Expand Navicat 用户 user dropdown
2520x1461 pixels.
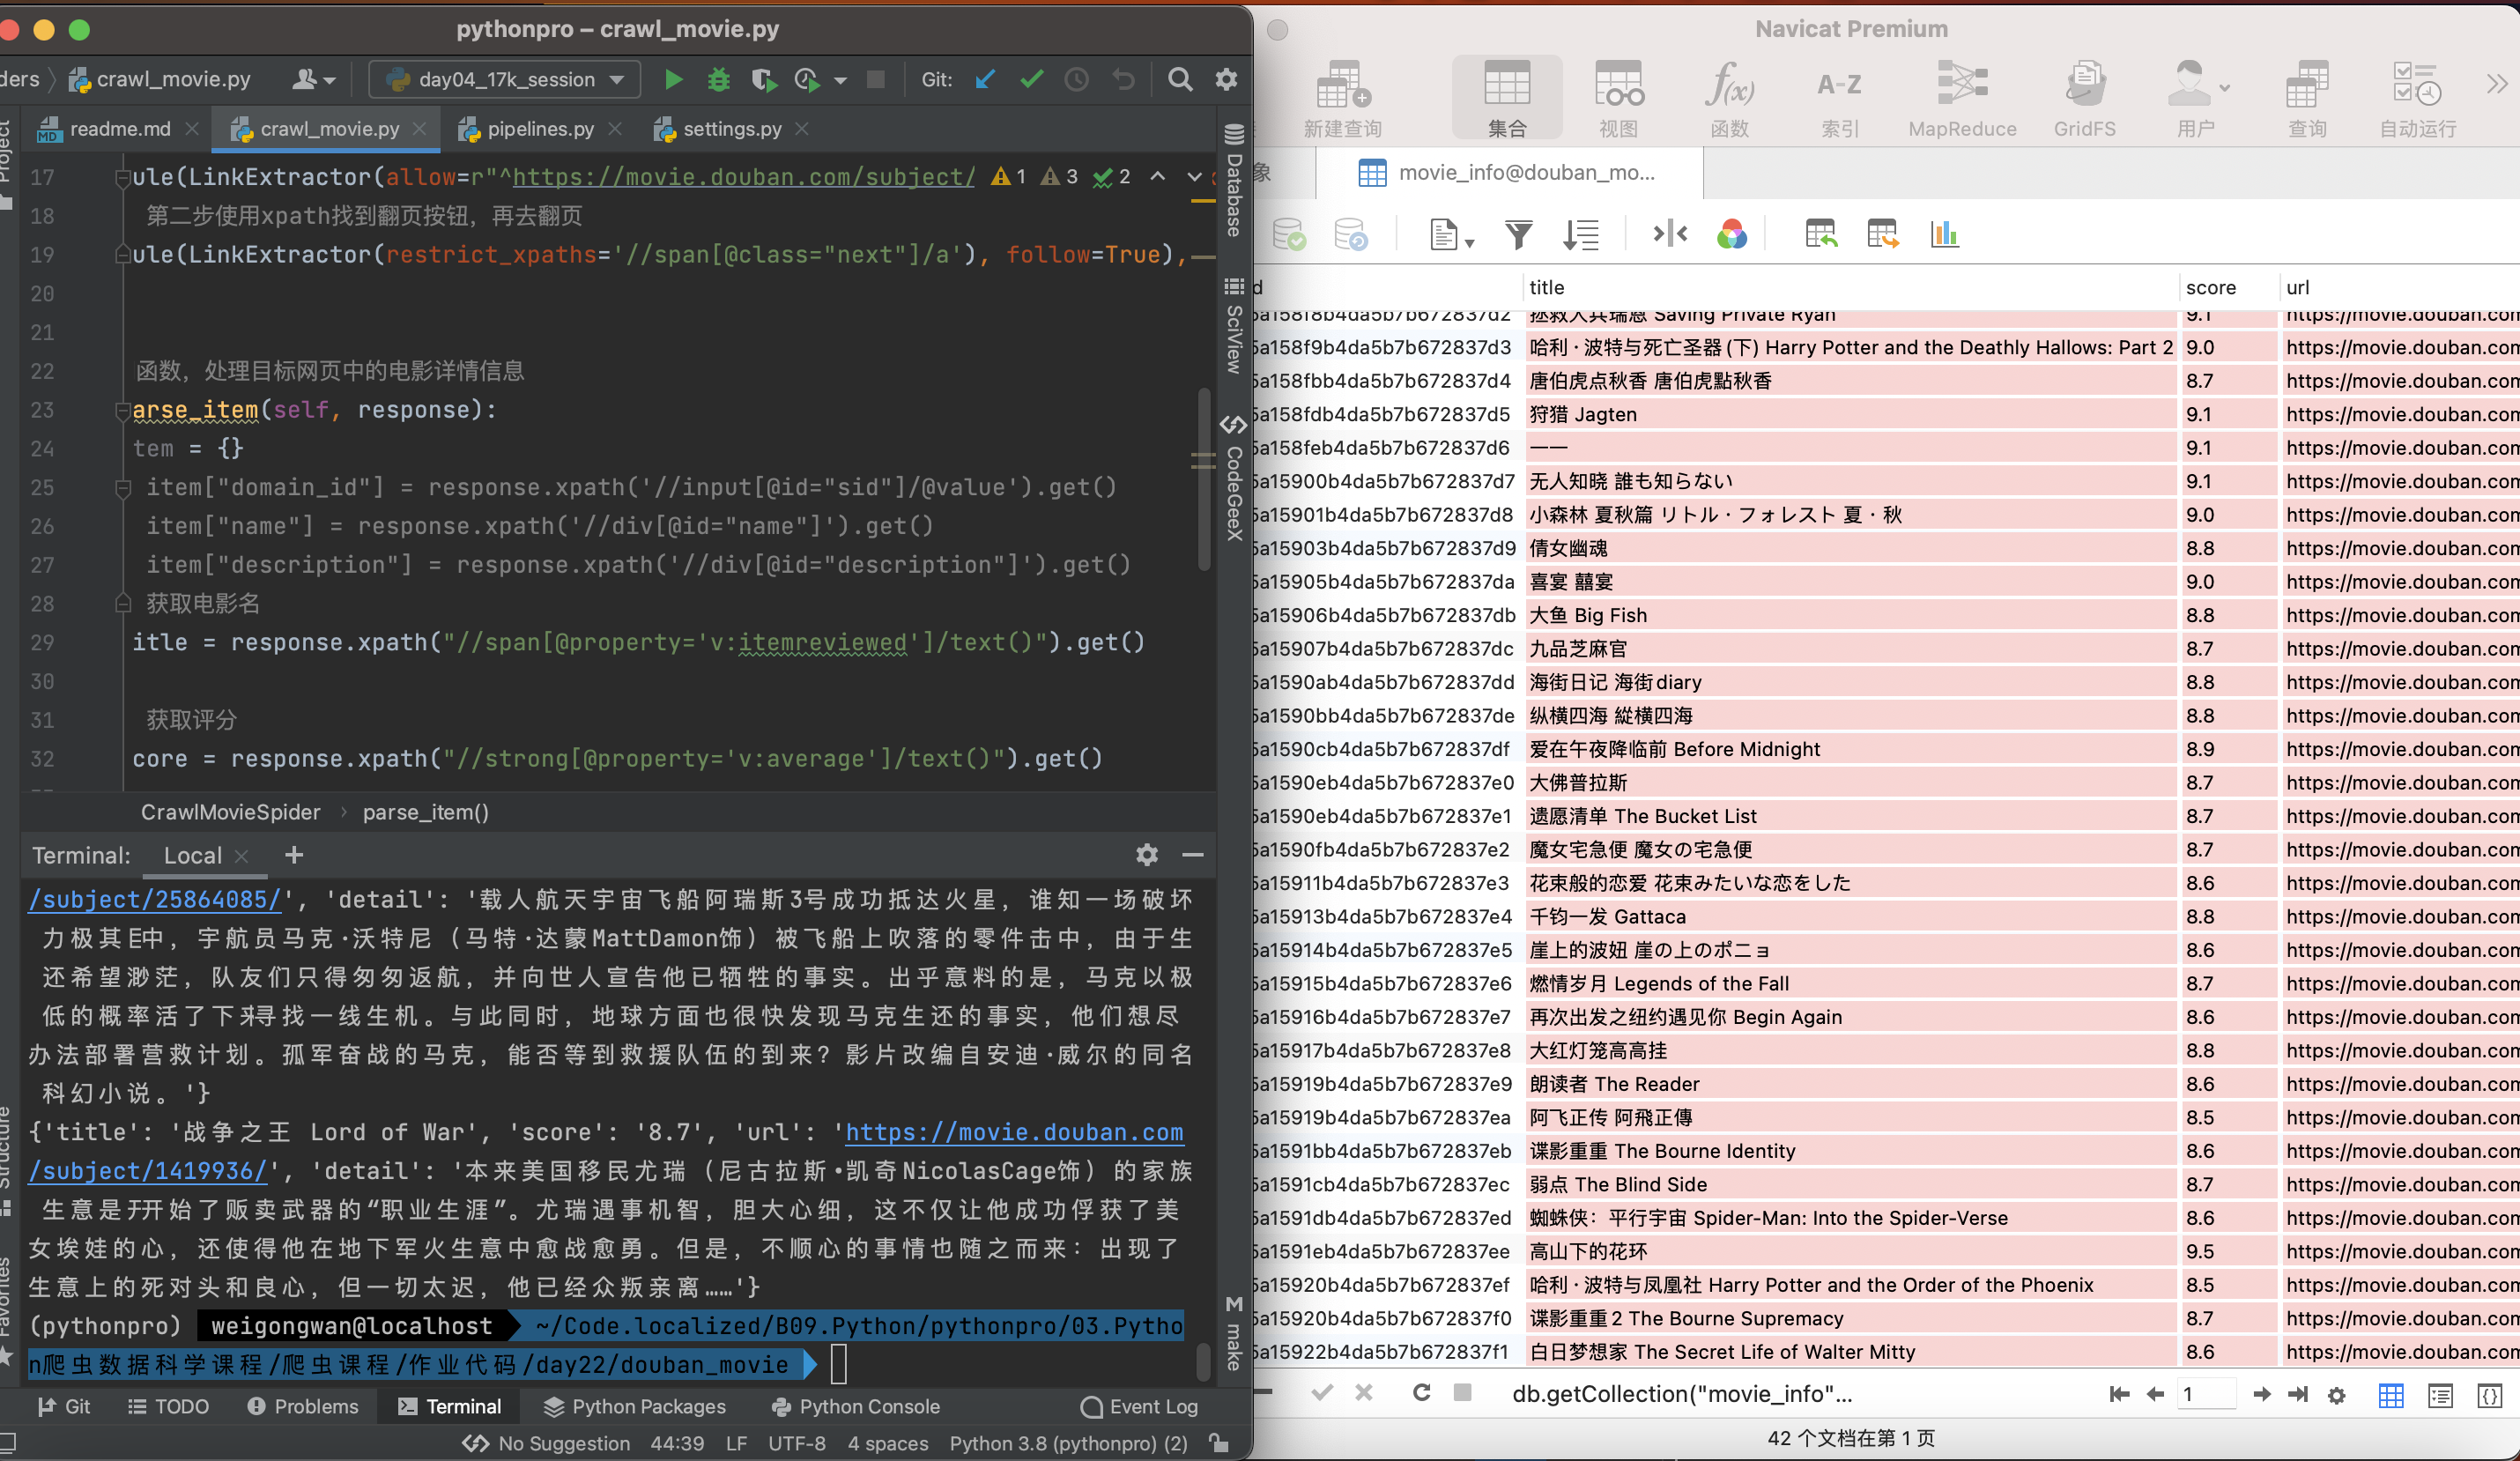2224,88
